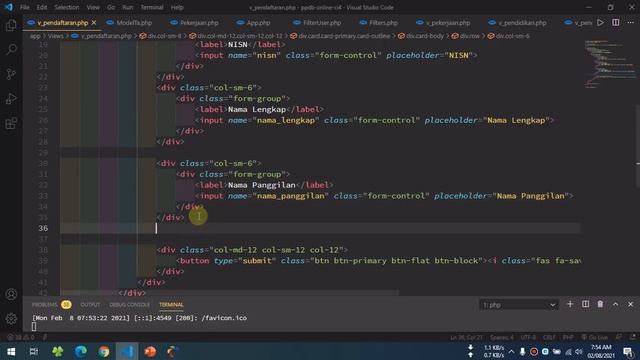Viewport: 640px width, 360px height.
Task: Open the editor More Actions ellipsis
Action: [631, 23]
